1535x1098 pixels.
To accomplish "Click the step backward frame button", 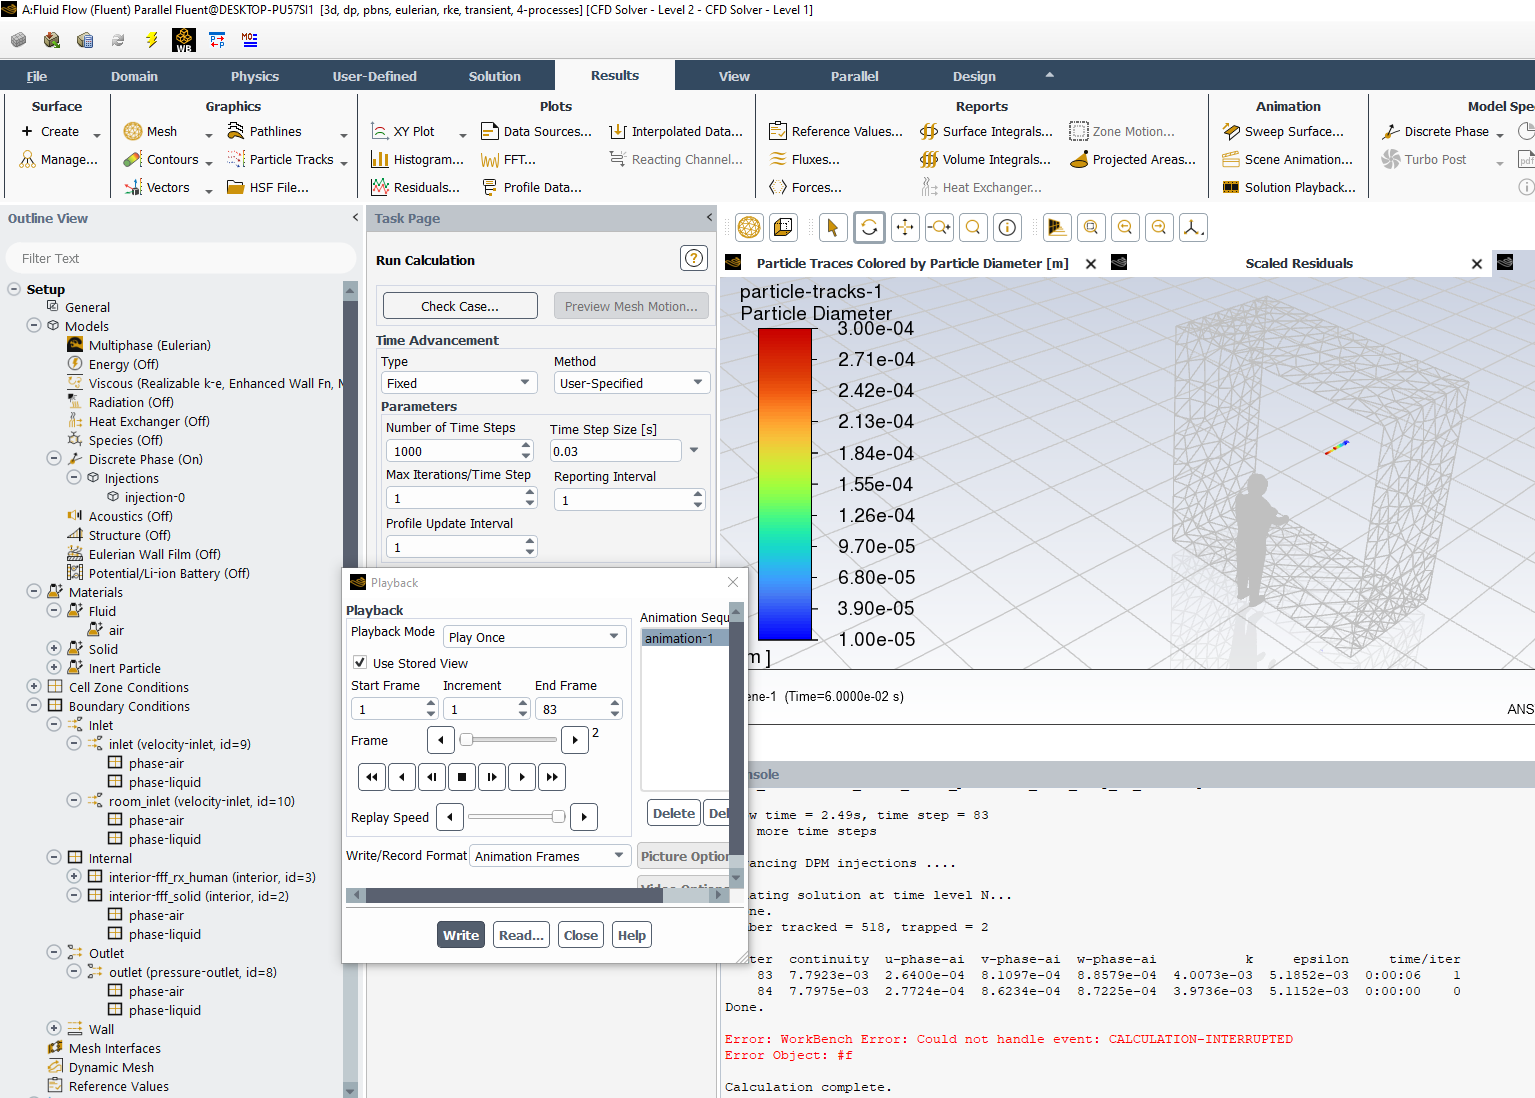I will (431, 776).
